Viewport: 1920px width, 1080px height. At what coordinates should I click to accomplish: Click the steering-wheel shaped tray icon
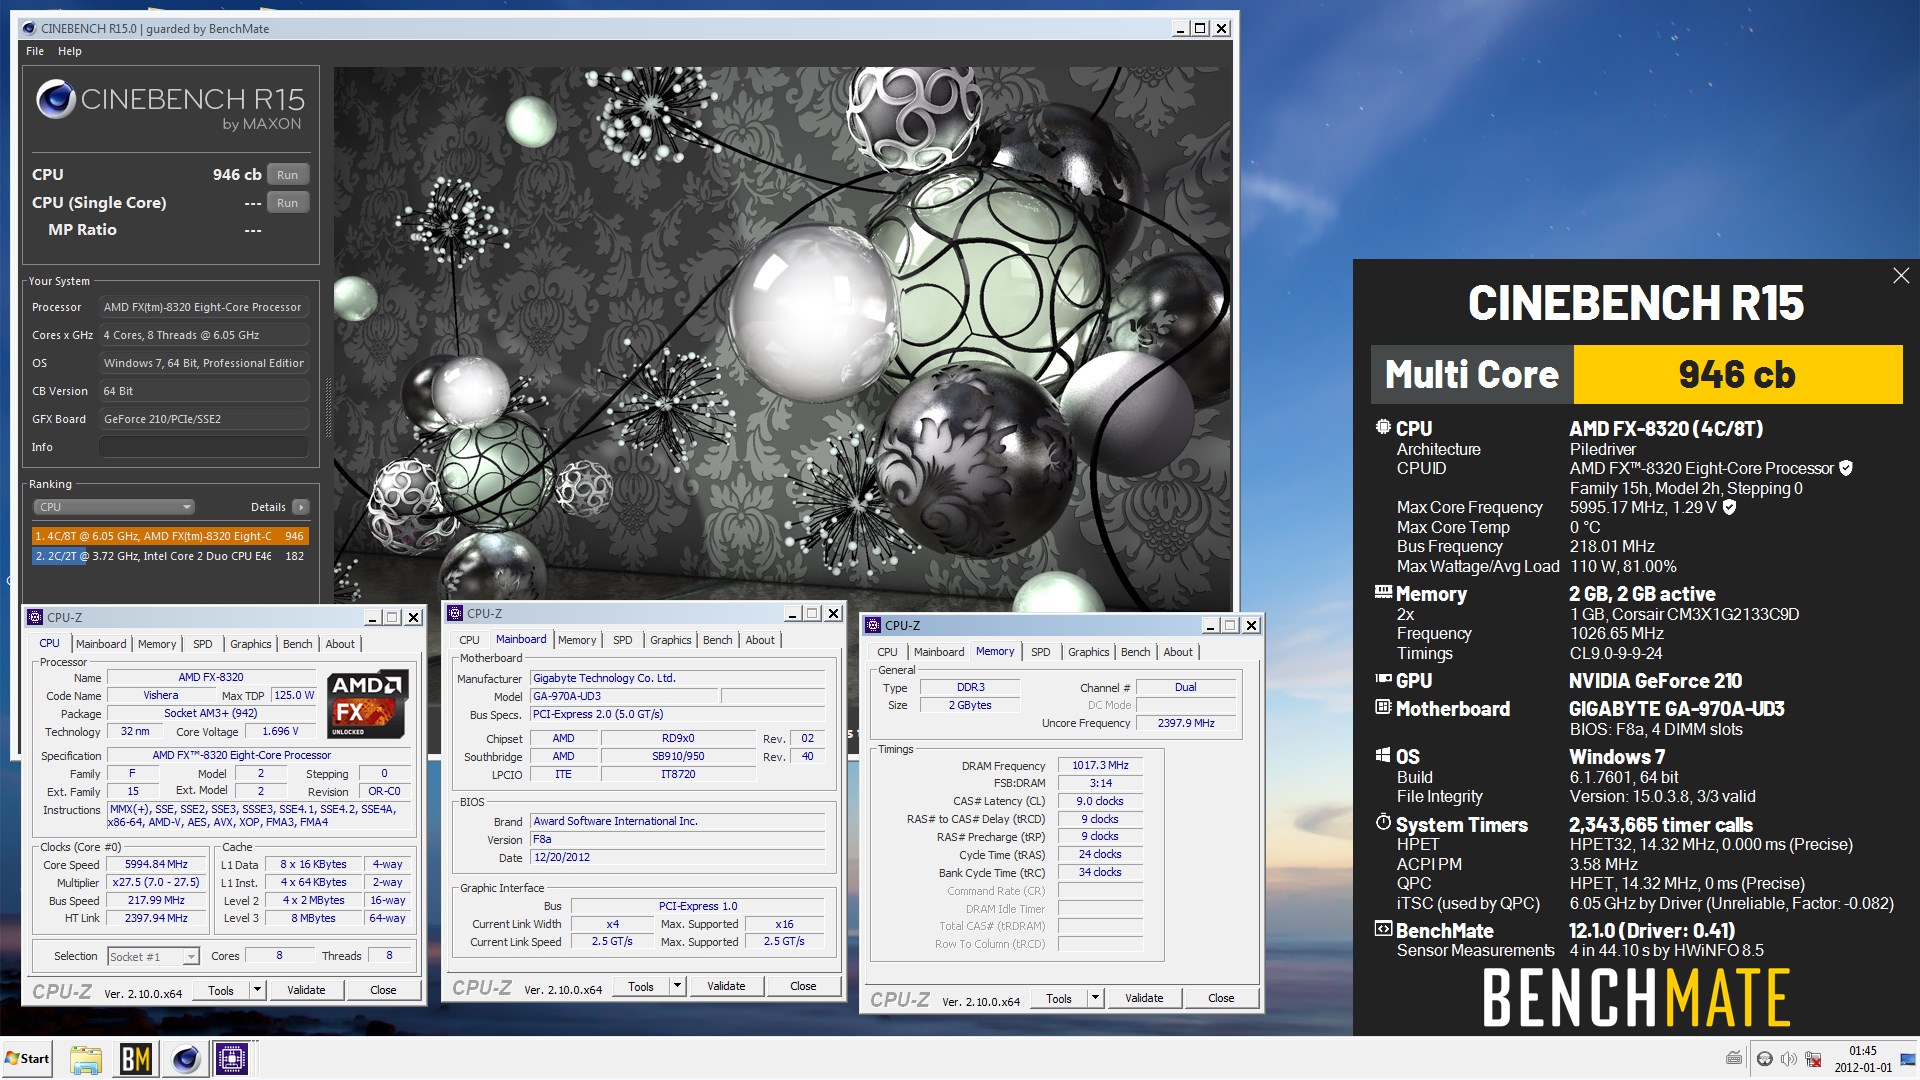point(1765,1059)
